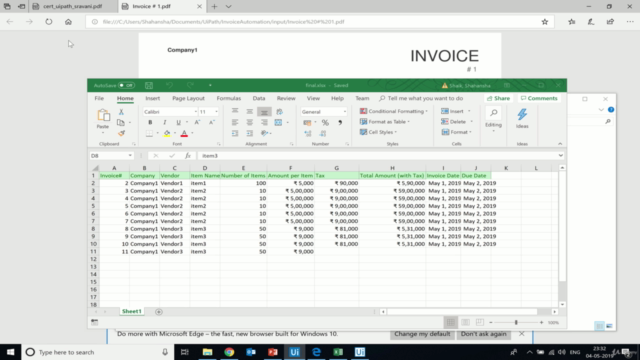Center text horizontally in the cell
Screen dimensions: 640x360
click(249, 122)
